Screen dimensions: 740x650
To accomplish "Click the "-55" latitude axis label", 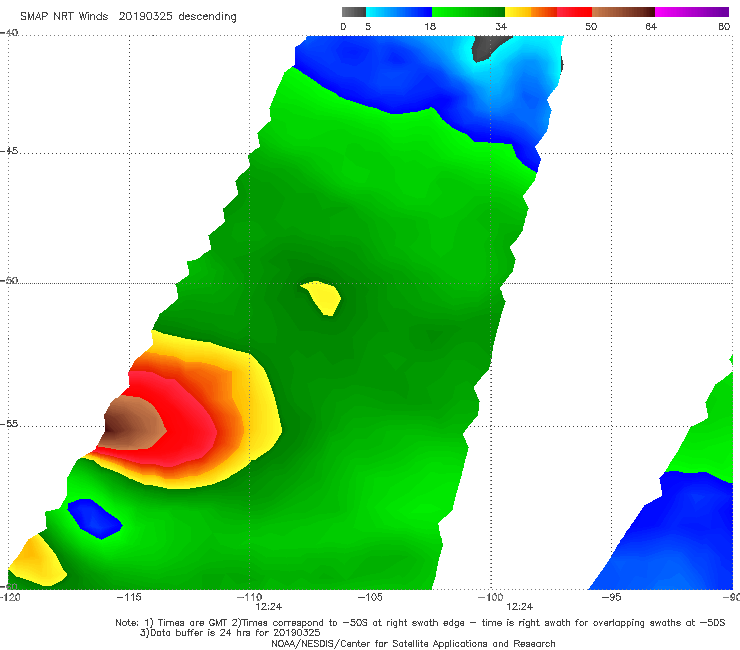I will pyautogui.click(x=9, y=423).
